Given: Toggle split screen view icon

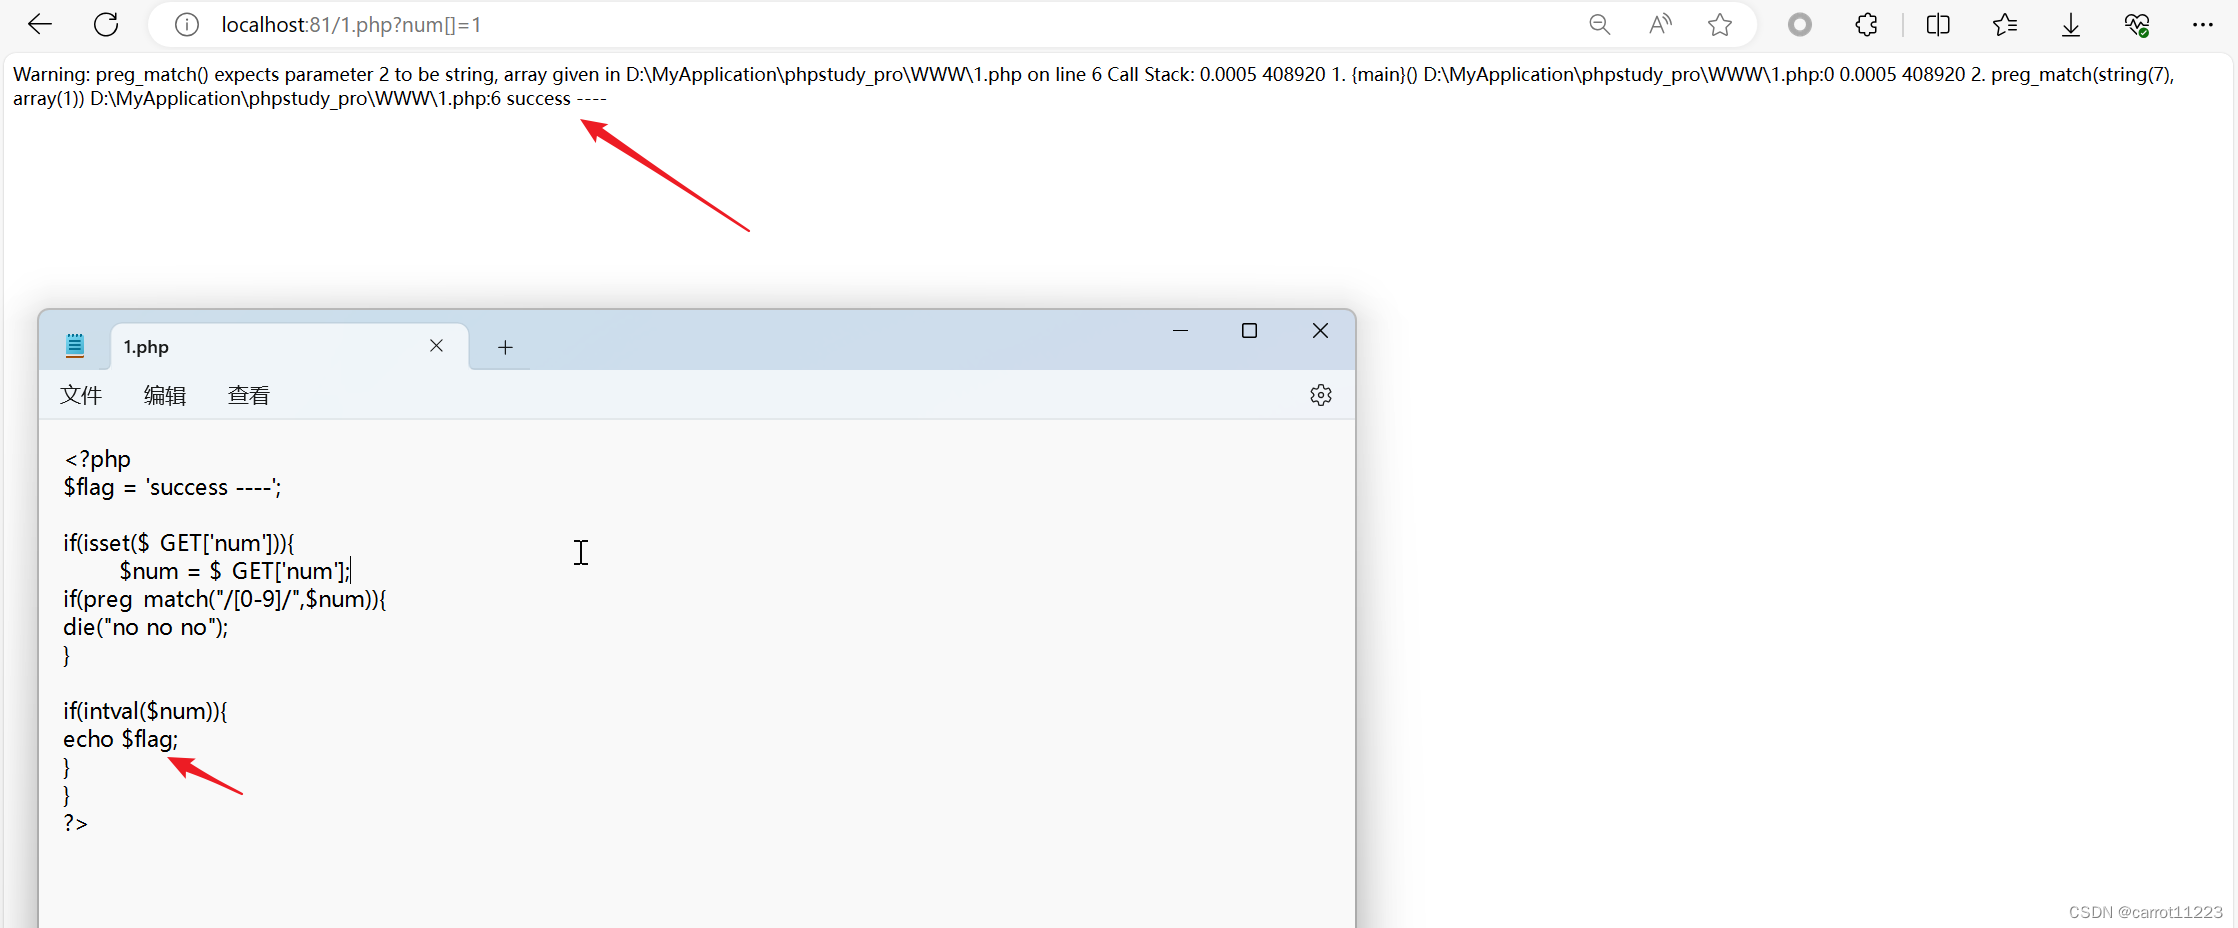Looking at the screenshot, I should 1938,25.
